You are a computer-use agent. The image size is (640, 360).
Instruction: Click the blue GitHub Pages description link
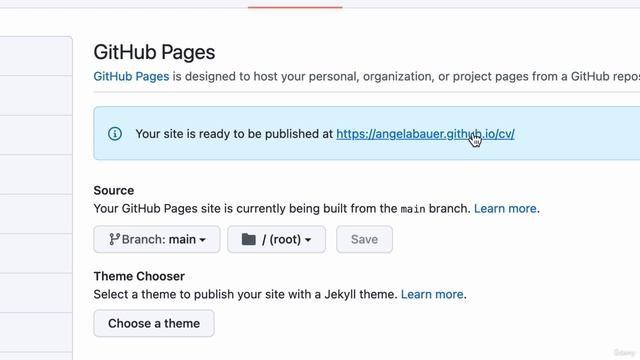tap(131, 76)
